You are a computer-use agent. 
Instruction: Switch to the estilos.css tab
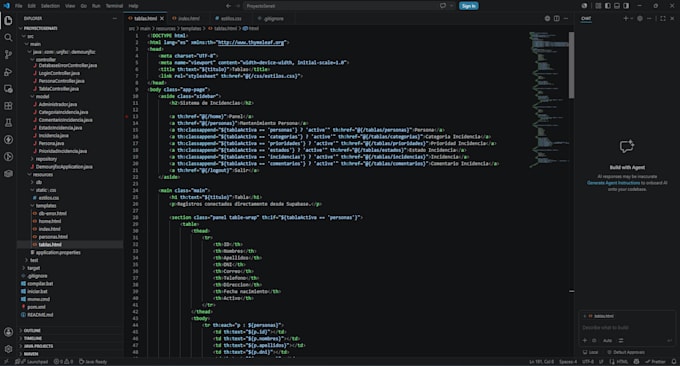231,19
